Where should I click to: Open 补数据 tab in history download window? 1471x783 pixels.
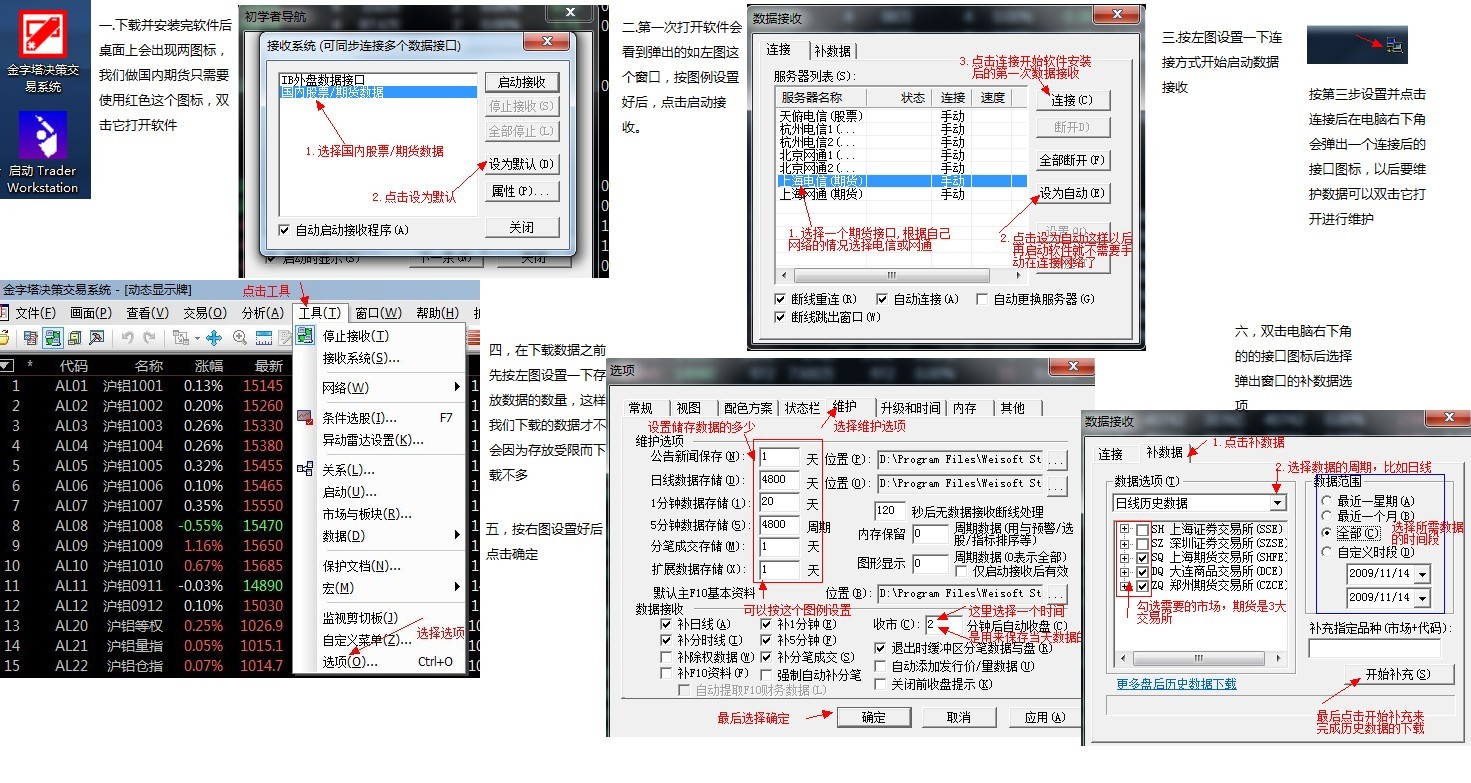pyautogui.click(x=1165, y=453)
